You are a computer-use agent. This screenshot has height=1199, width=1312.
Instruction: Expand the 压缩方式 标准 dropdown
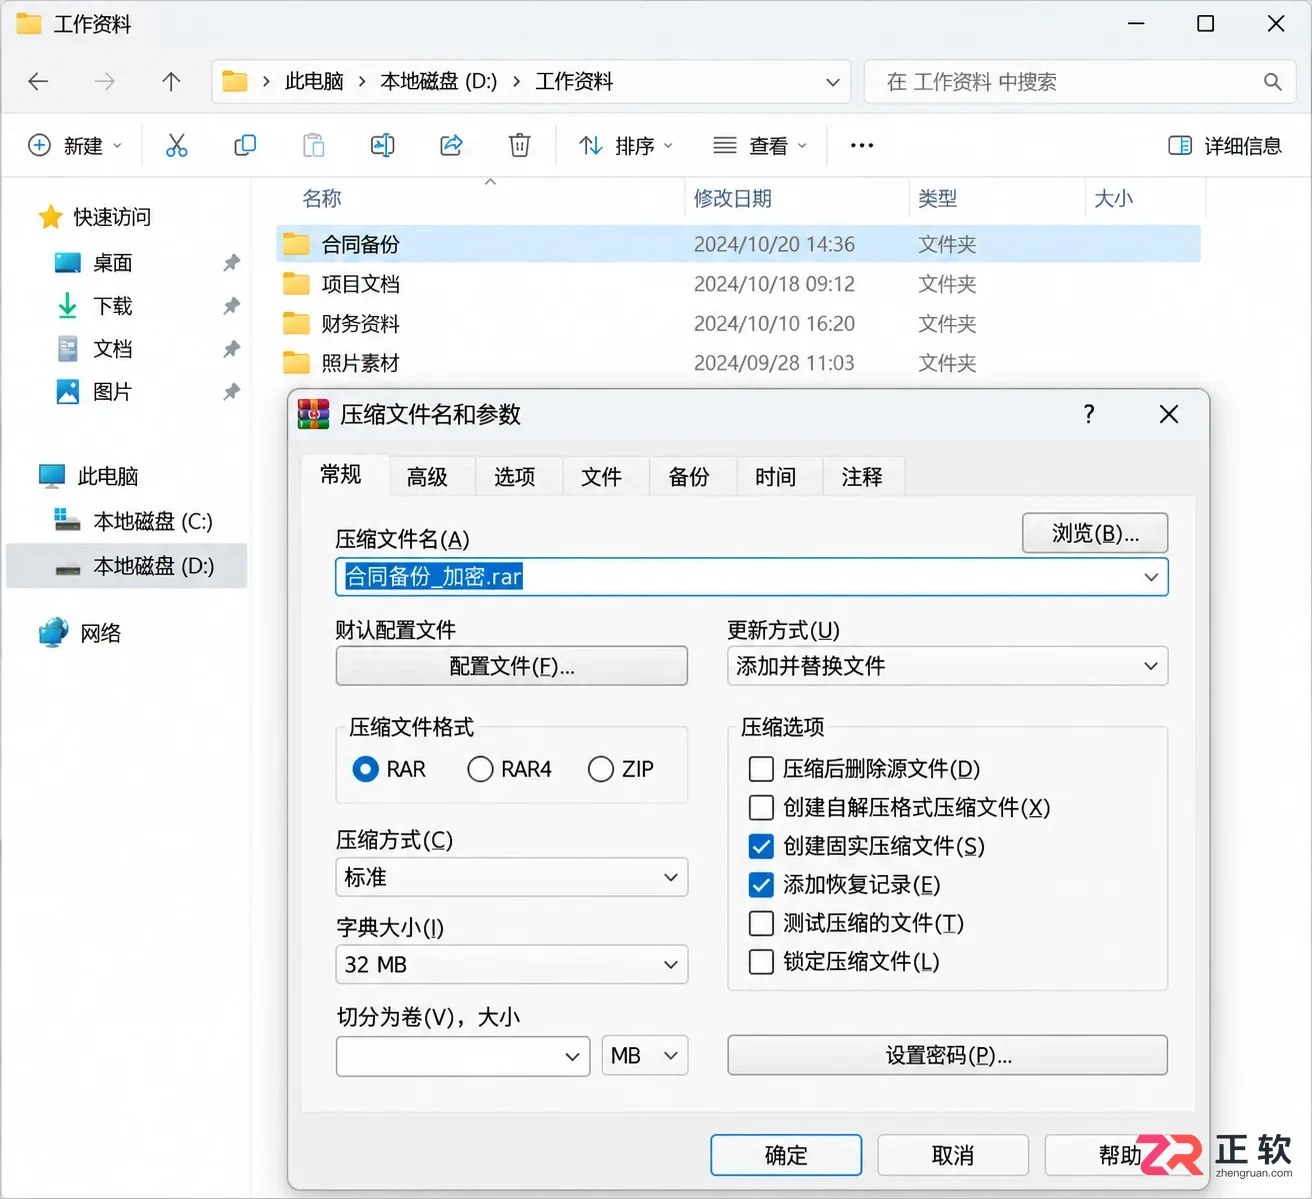pyautogui.click(x=511, y=877)
